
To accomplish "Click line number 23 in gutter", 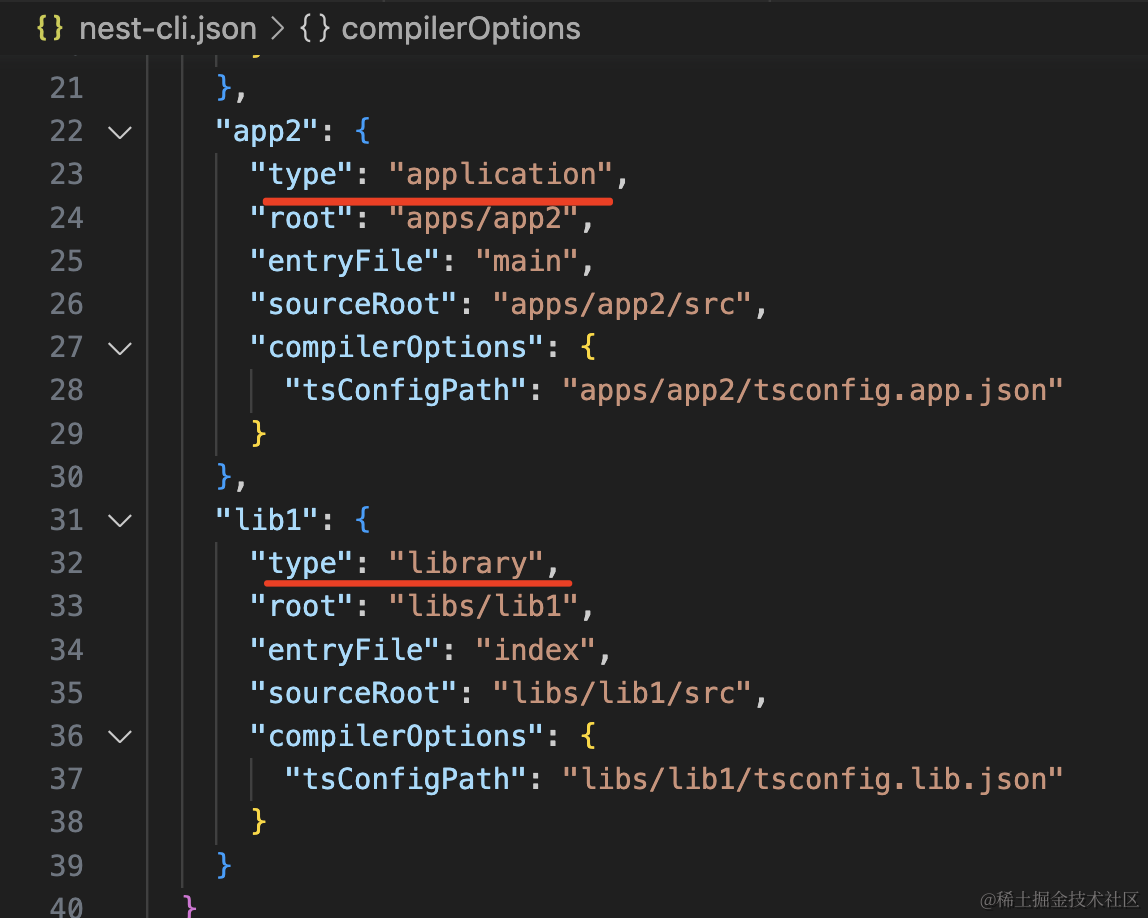I will [x=67, y=175].
